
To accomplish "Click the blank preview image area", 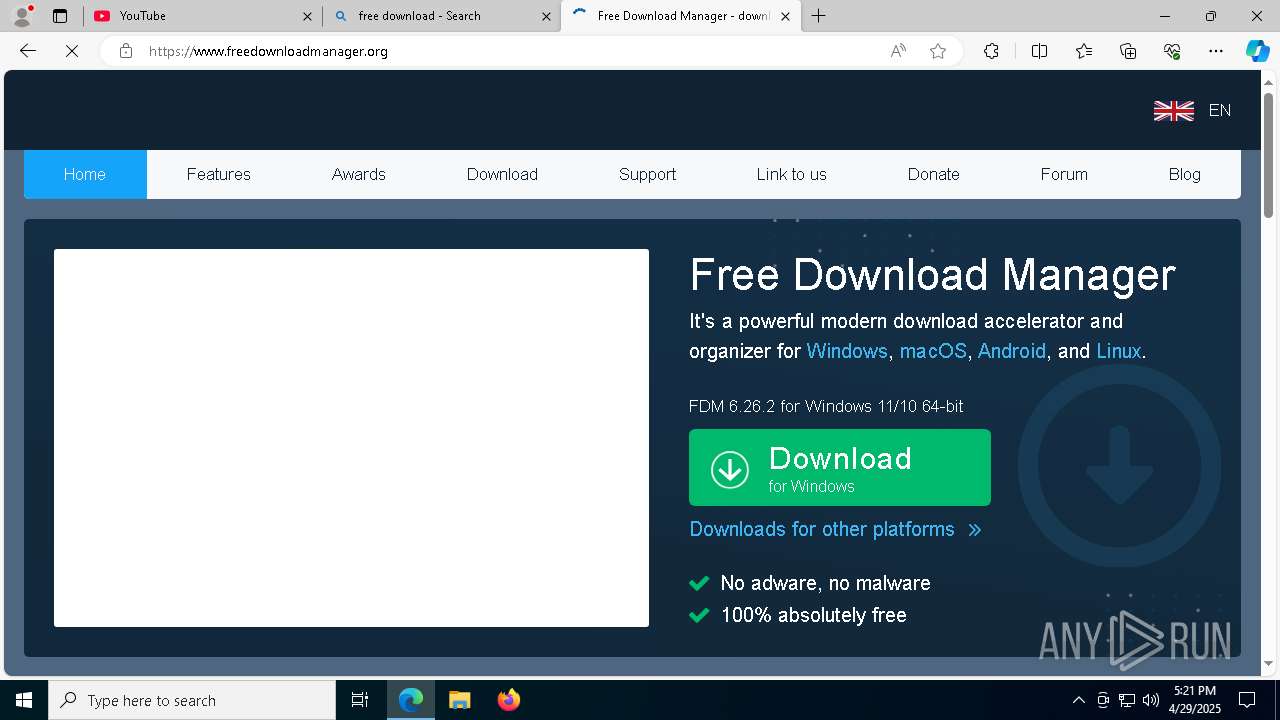I will tap(351, 438).
